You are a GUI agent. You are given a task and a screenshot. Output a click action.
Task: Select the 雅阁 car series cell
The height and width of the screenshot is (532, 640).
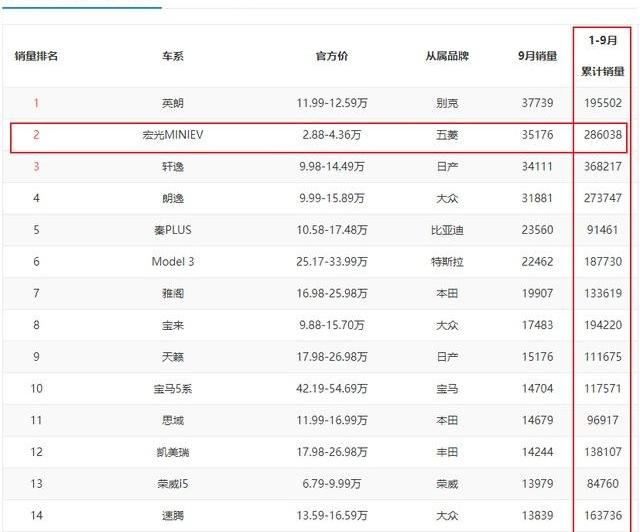pyautogui.click(x=173, y=294)
